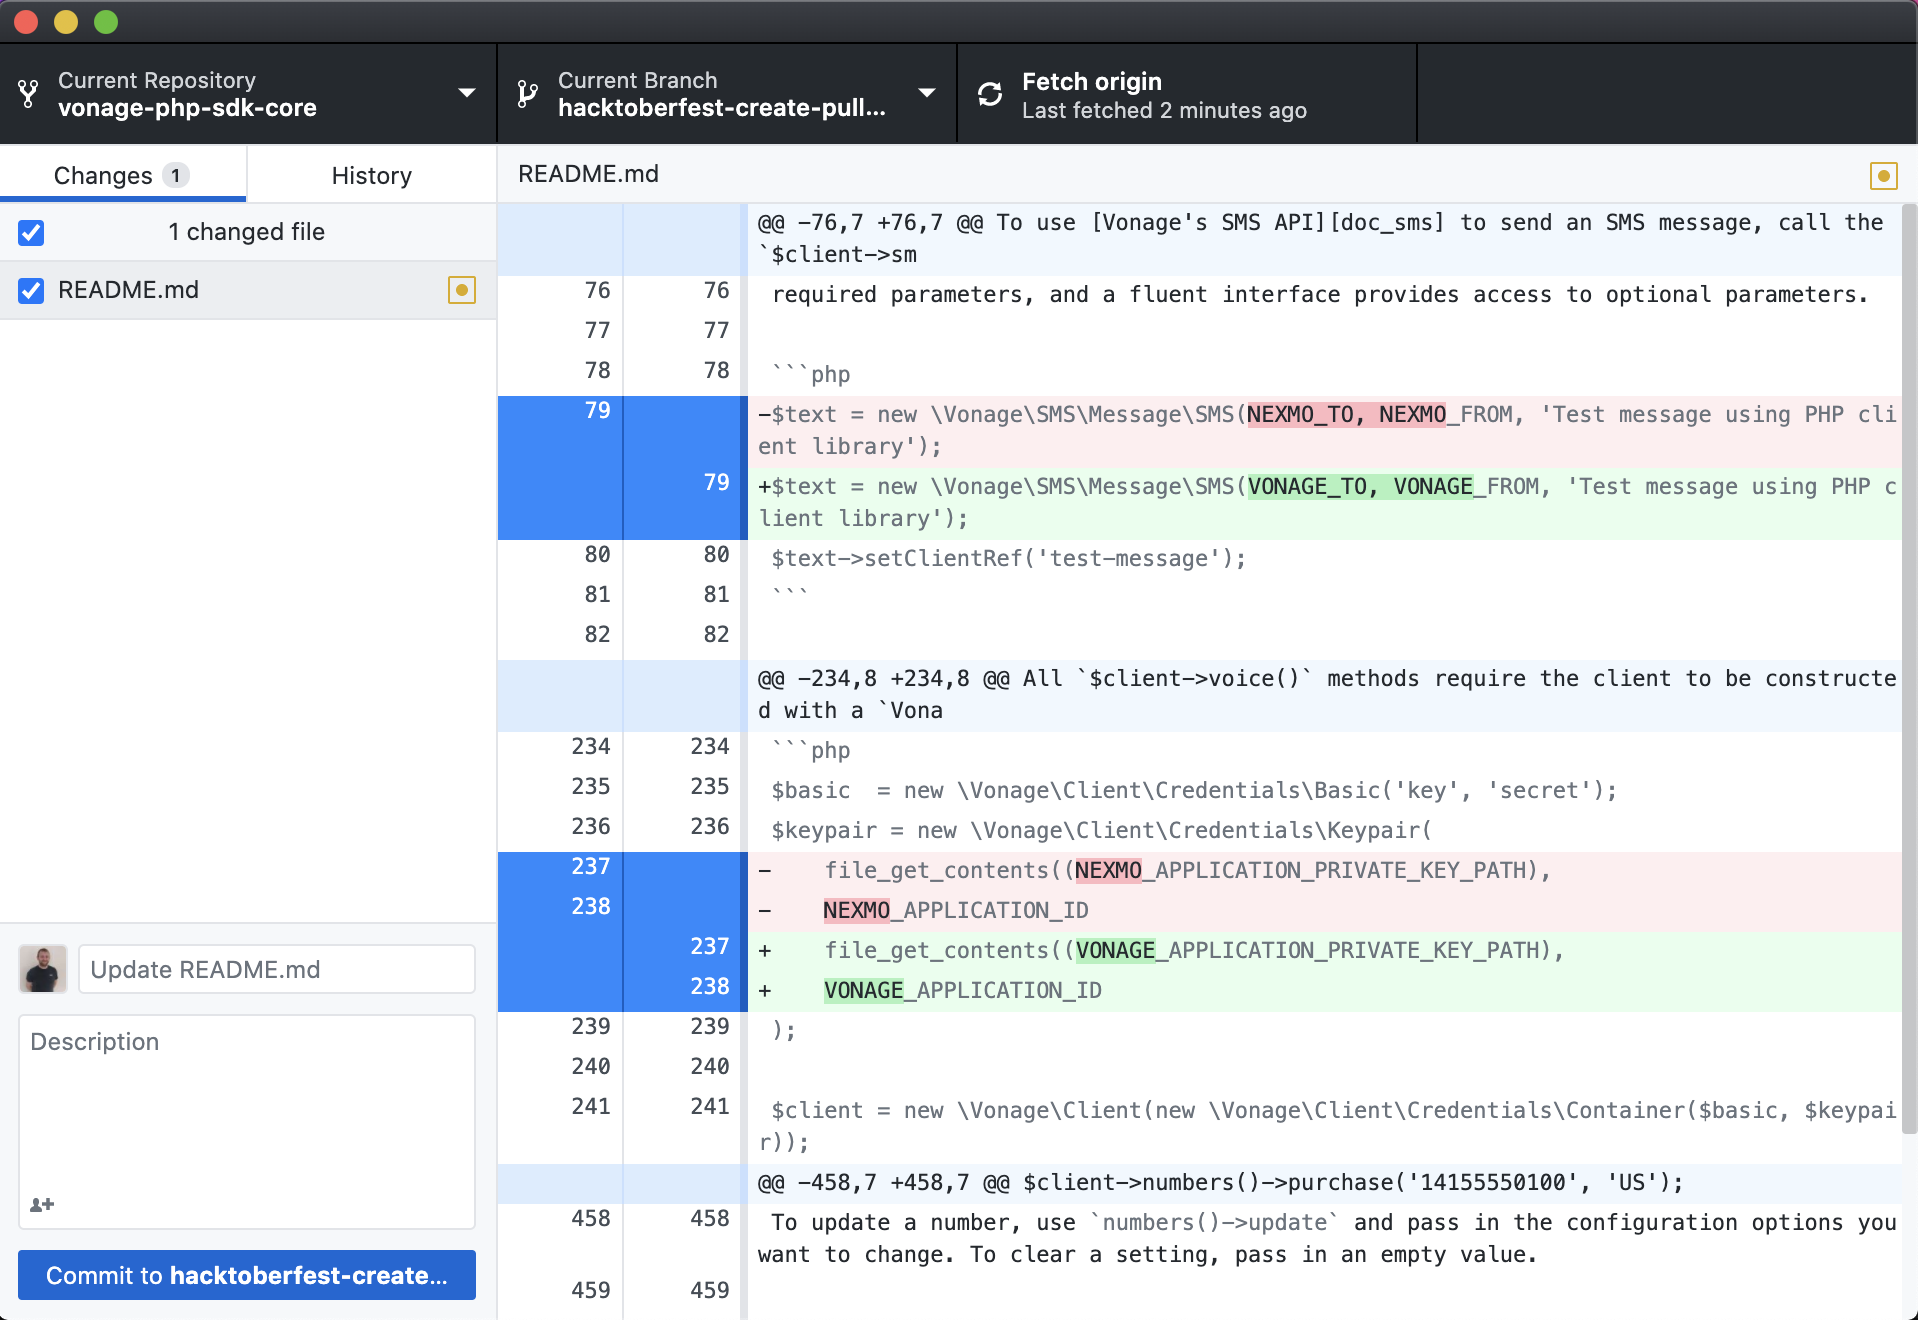Click Fetch origin button

[x=1187, y=94]
